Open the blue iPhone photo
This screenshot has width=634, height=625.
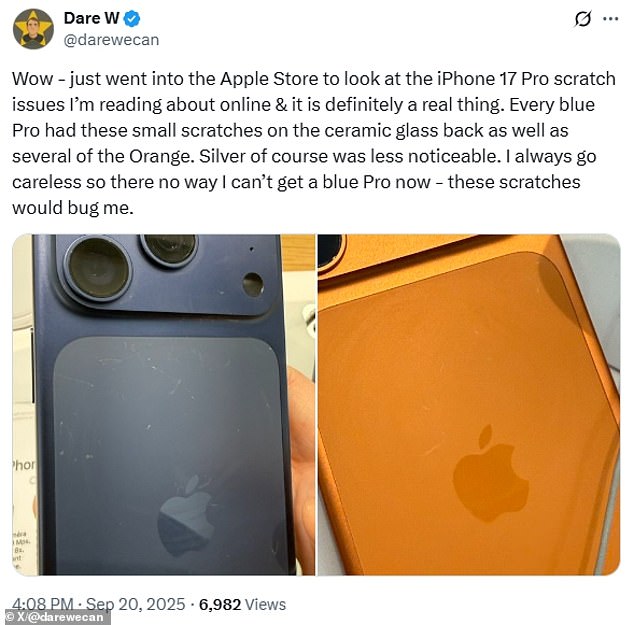164,404
